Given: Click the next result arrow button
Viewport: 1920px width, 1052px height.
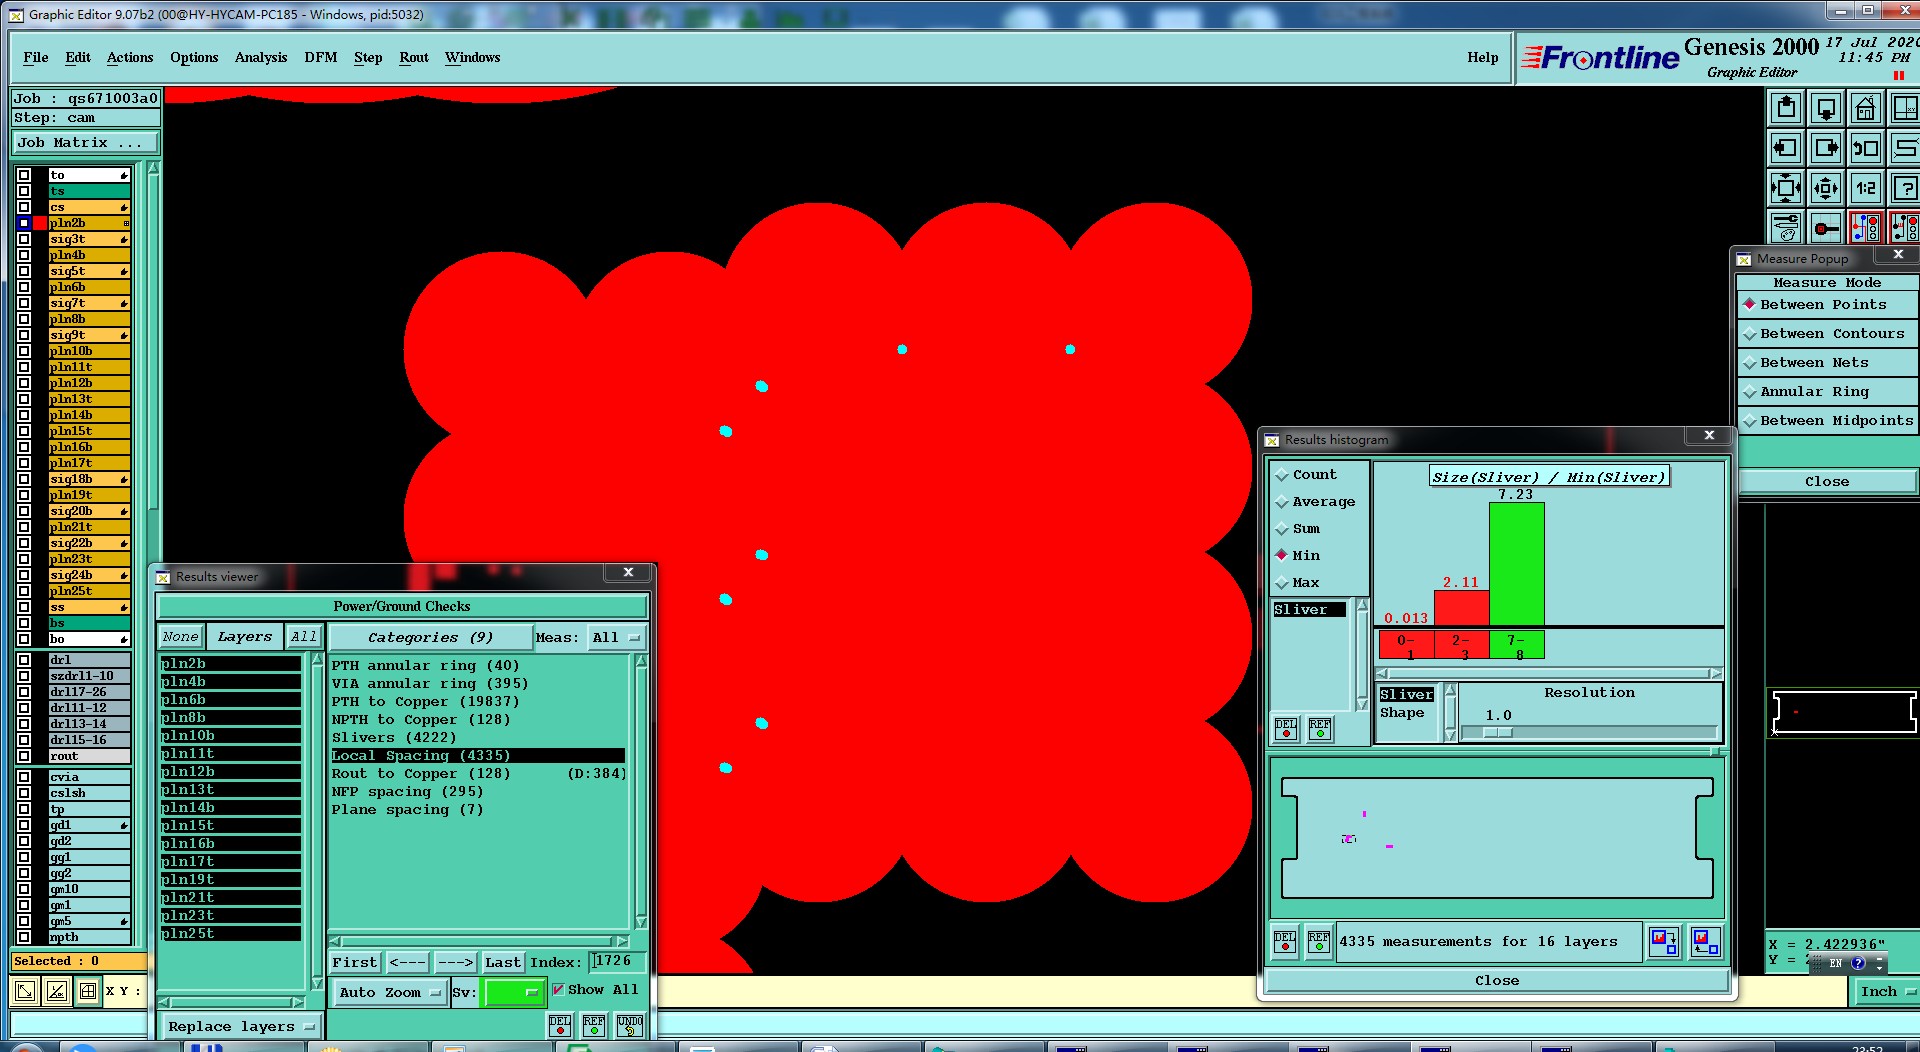Looking at the screenshot, I should pos(455,962).
